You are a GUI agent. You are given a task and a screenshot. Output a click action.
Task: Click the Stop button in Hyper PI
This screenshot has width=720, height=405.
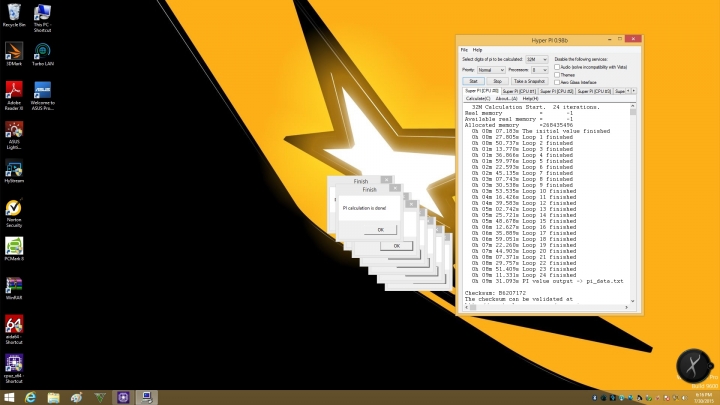tap(497, 81)
